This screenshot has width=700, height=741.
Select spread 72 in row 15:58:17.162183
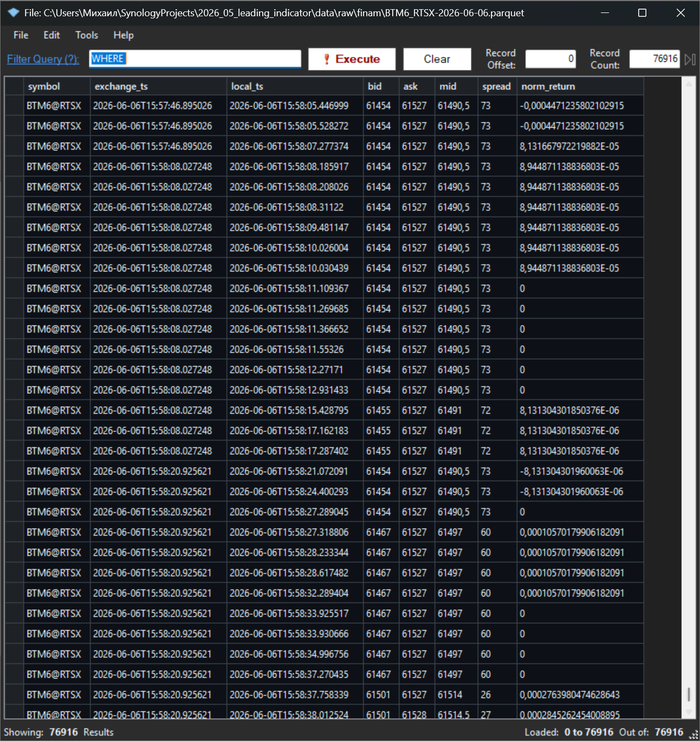497,431
